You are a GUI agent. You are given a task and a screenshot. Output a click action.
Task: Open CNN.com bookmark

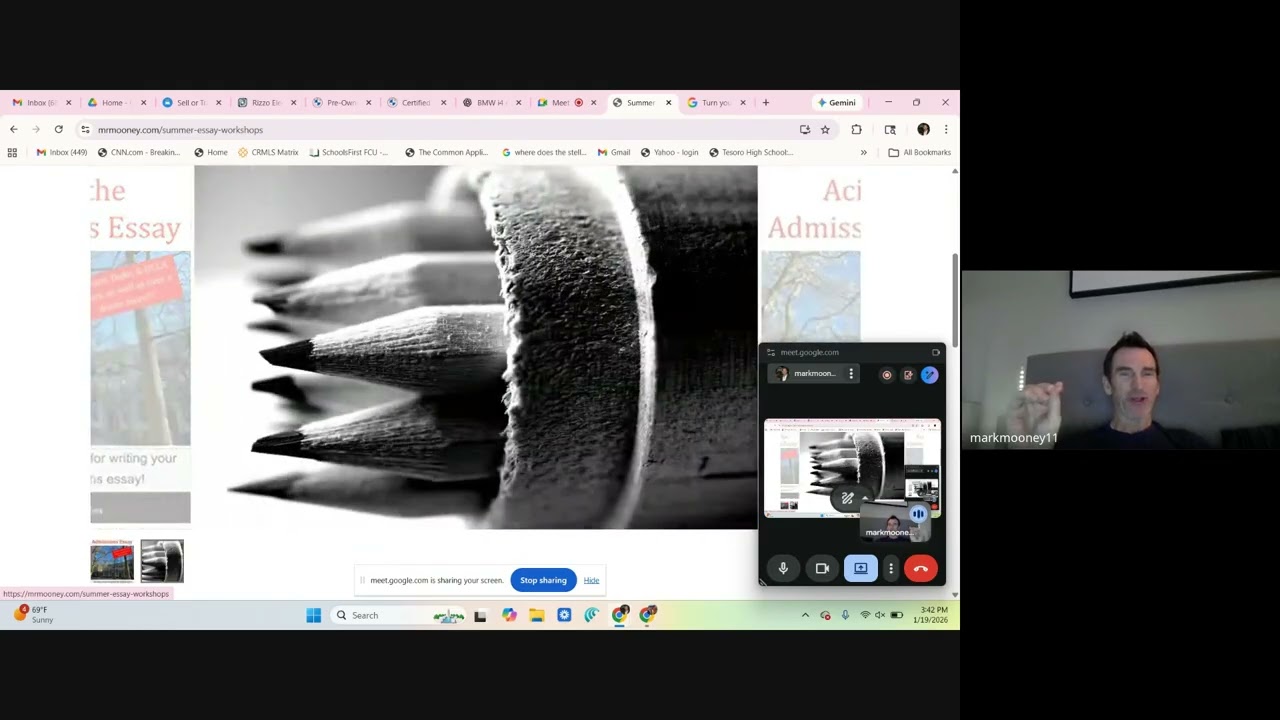[139, 152]
